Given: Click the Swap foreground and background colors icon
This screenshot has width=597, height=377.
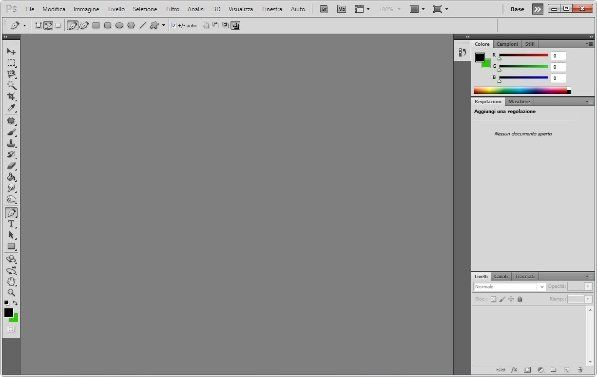Looking at the screenshot, I should [15, 303].
